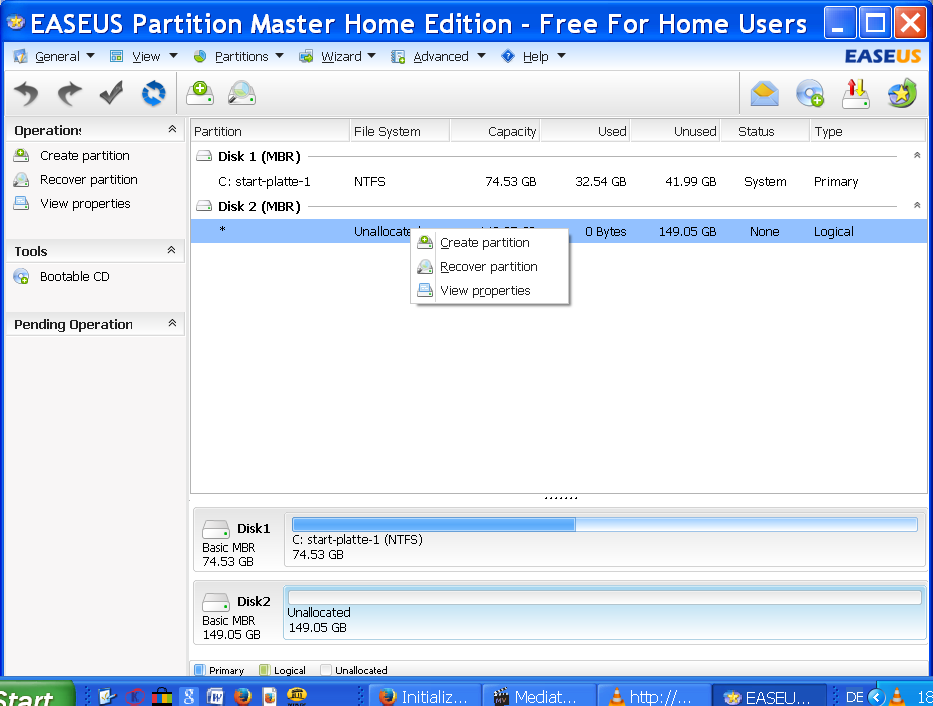Open the Partitions menu
Image resolution: width=933 pixels, height=706 pixels.
[242, 57]
